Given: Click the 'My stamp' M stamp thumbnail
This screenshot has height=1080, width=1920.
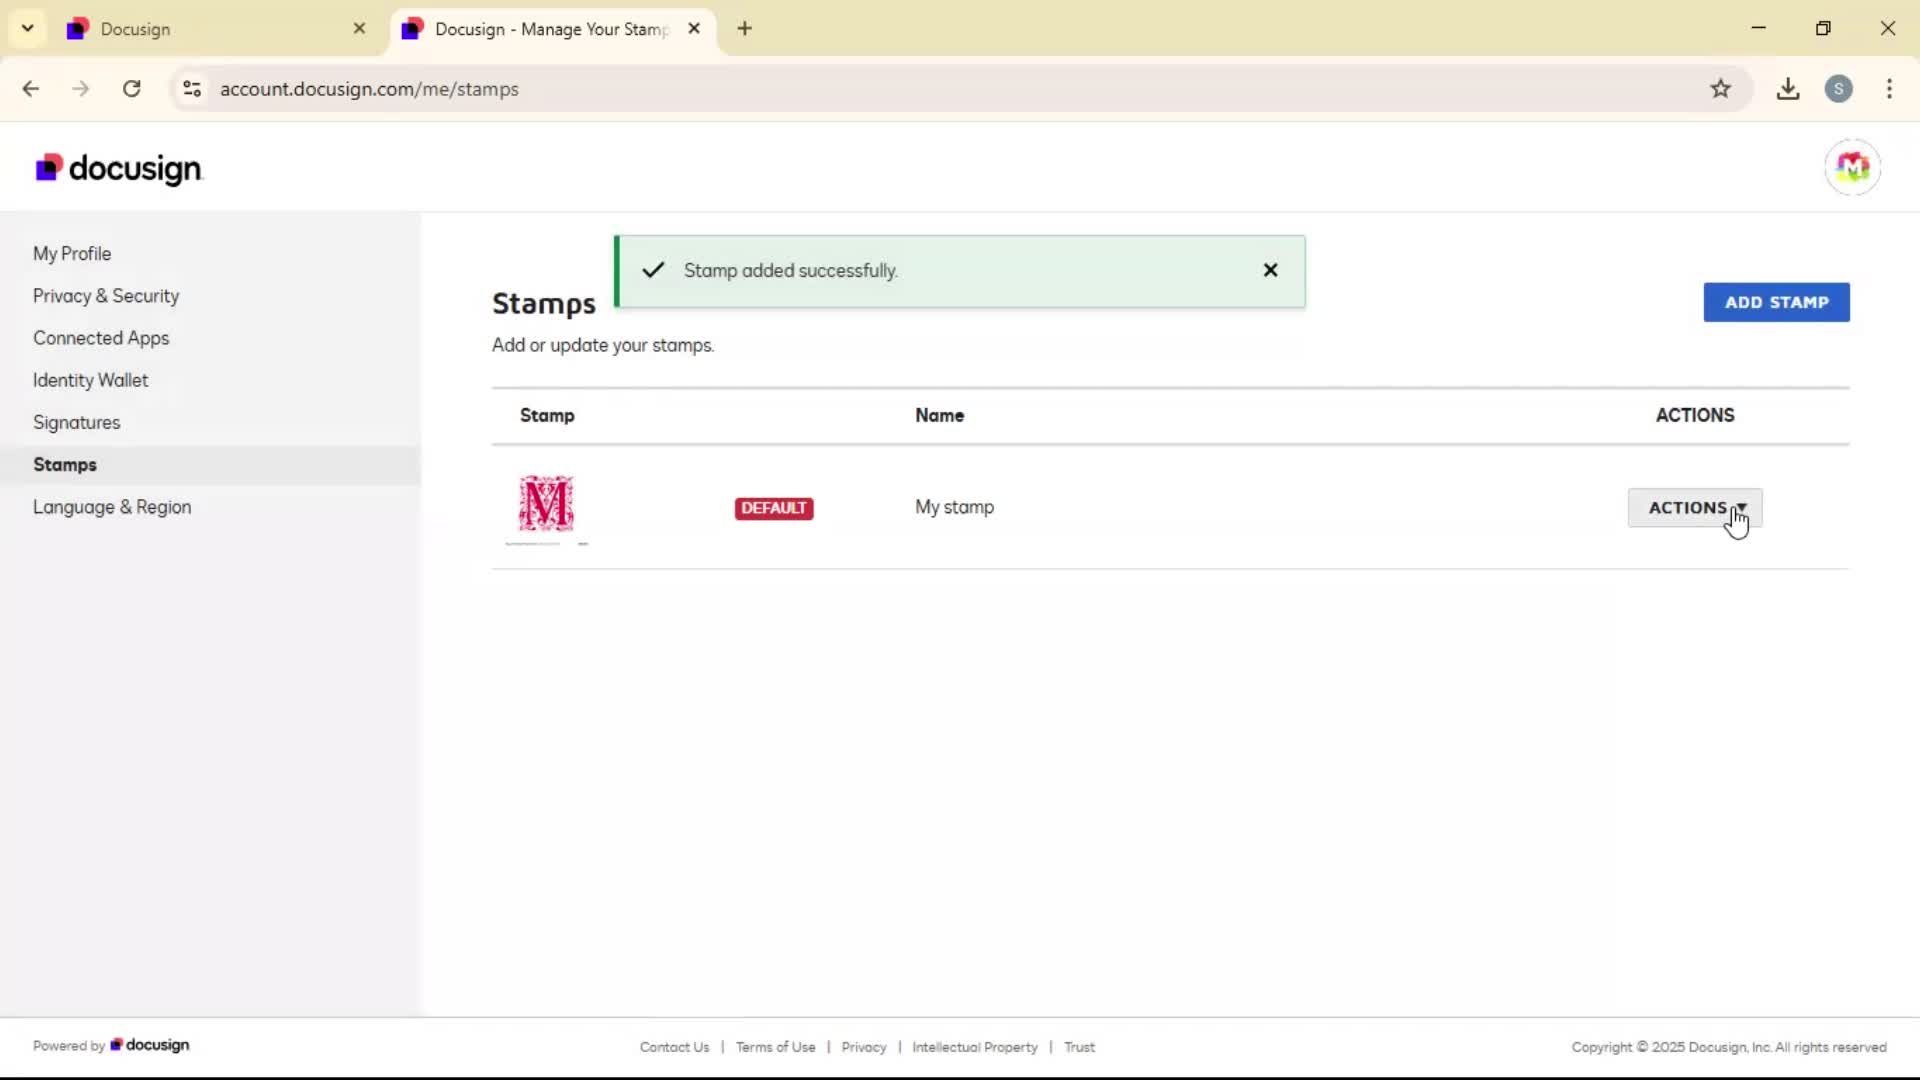Looking at the screenshot, I should coord(546,504).
